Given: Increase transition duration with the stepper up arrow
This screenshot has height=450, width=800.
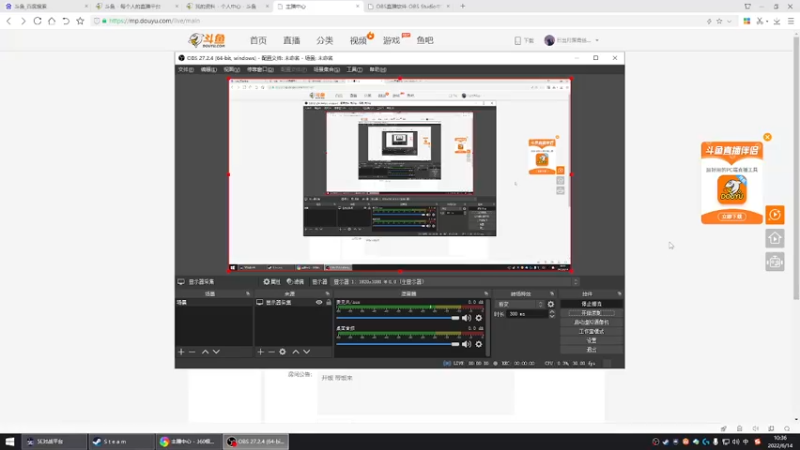Looking at the screenshot, I should (x=552, y=312).
